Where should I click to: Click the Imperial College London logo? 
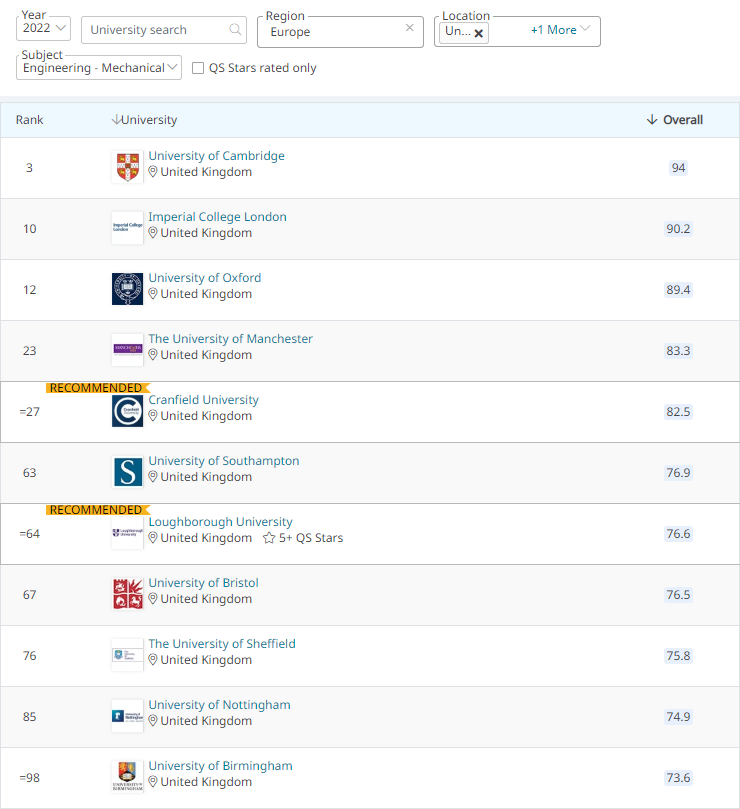(127, 228)
